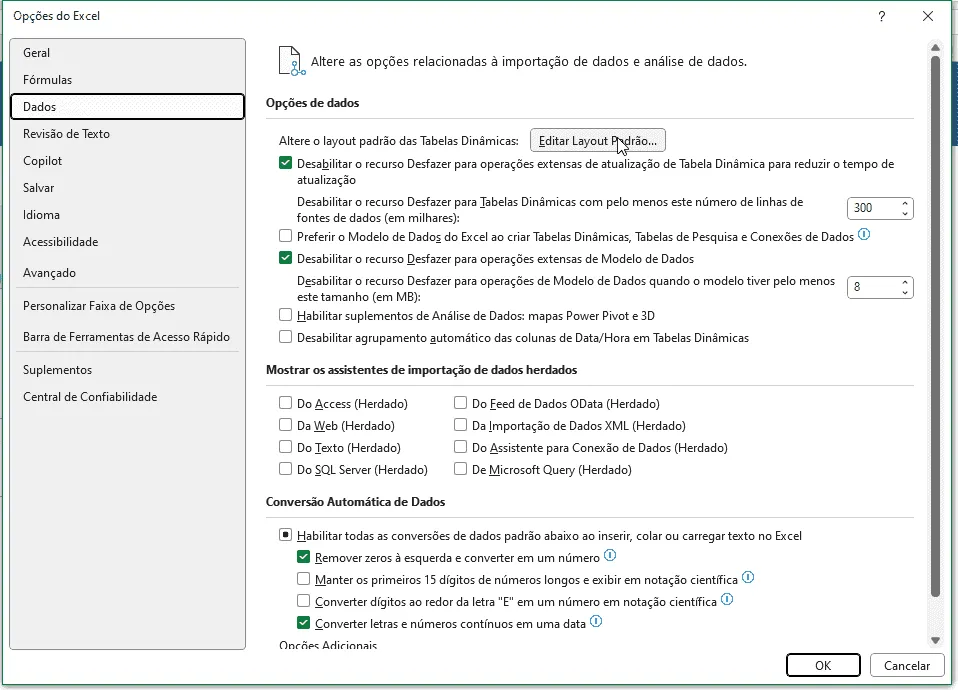
Task: Click info icon next to Manter os primeiros 15 dígitos
Action: pyautogui.click(x=748, y=578)
